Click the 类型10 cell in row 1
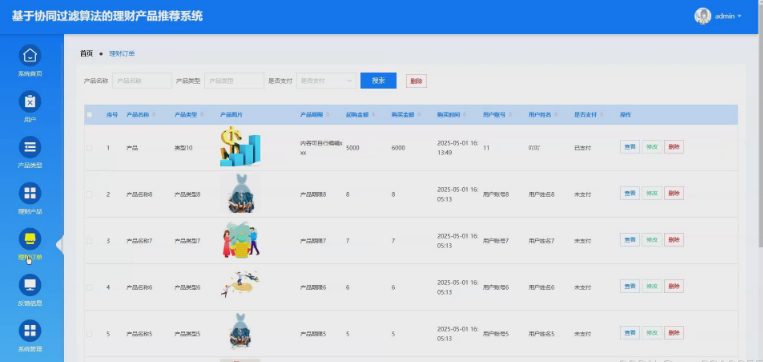 coord(183,147)
